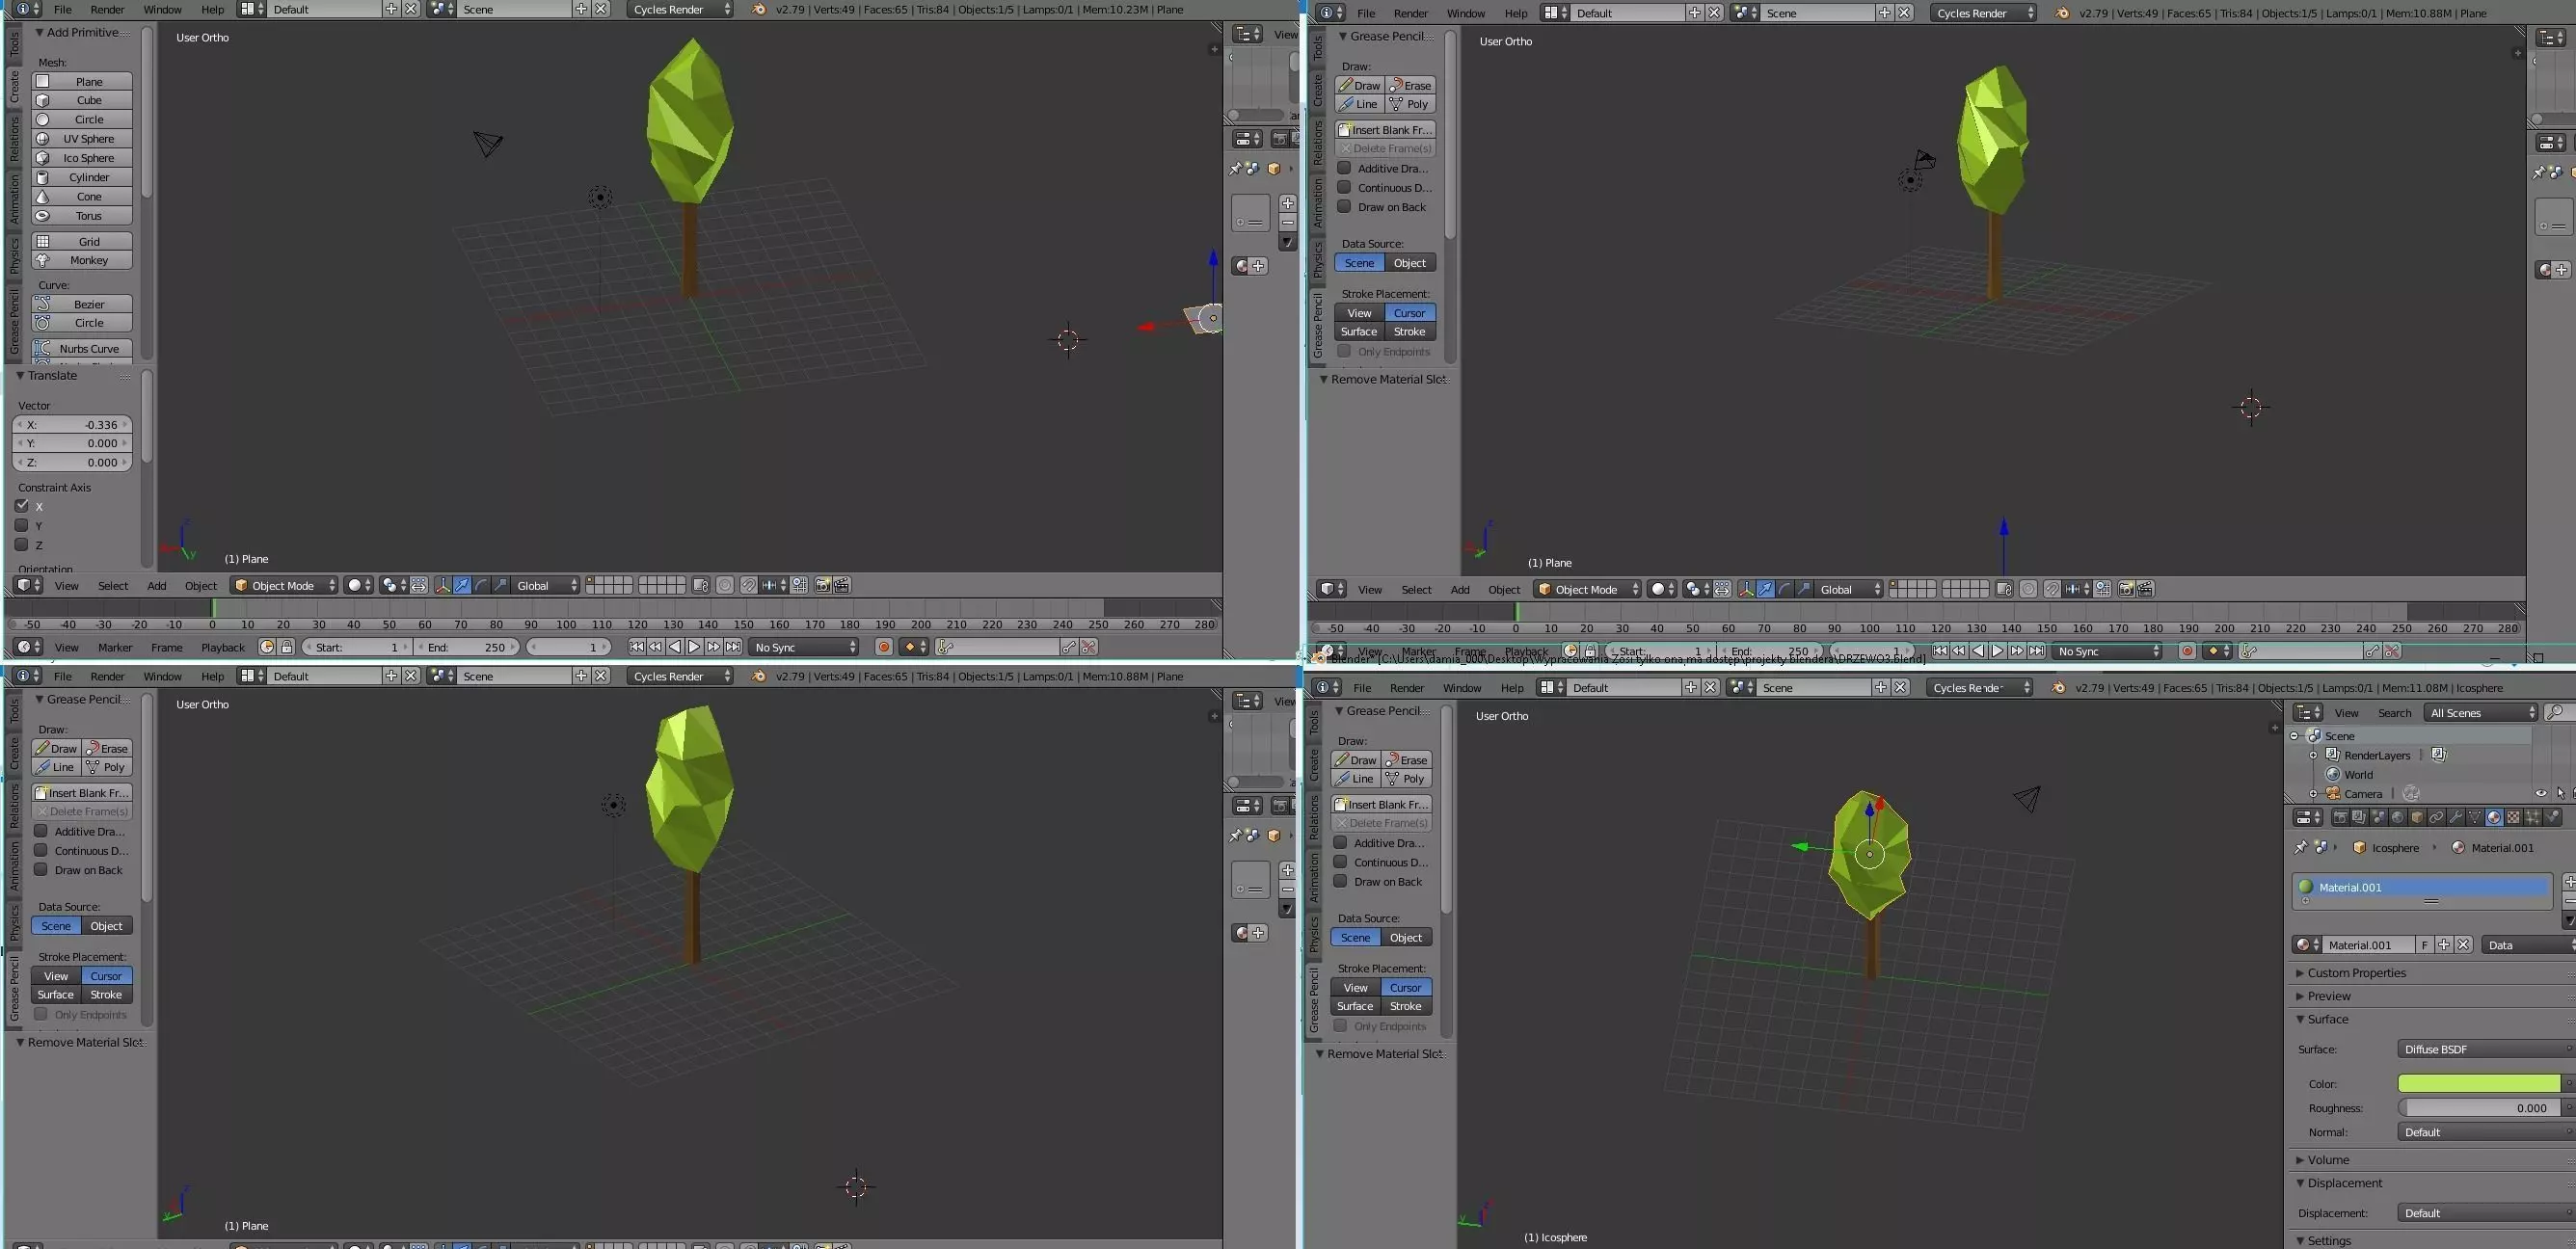The width and height of the screenshot is (2576, 1249).
Task: Open Object Mode dropdown in top-left window
Action: (x=284, y=586)
